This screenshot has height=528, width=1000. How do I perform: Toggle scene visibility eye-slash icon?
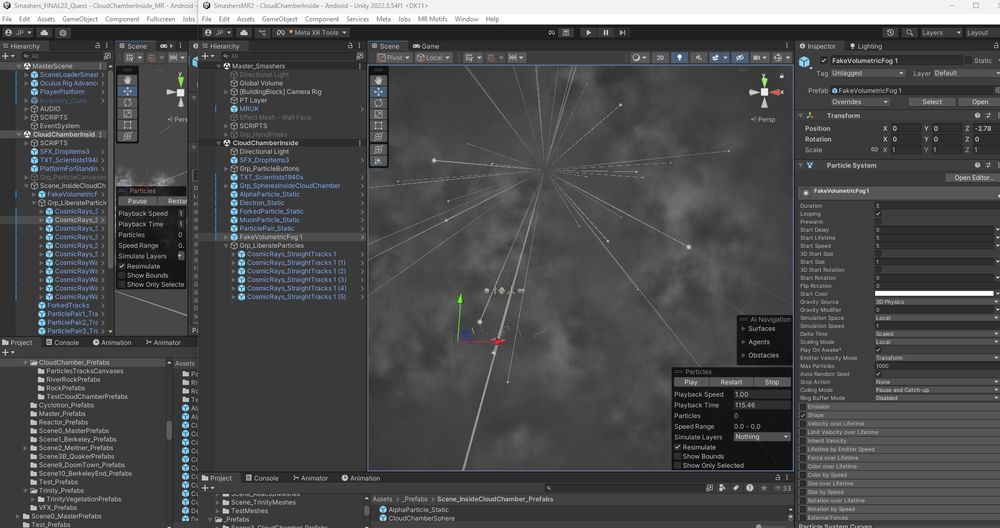(739, 58)
